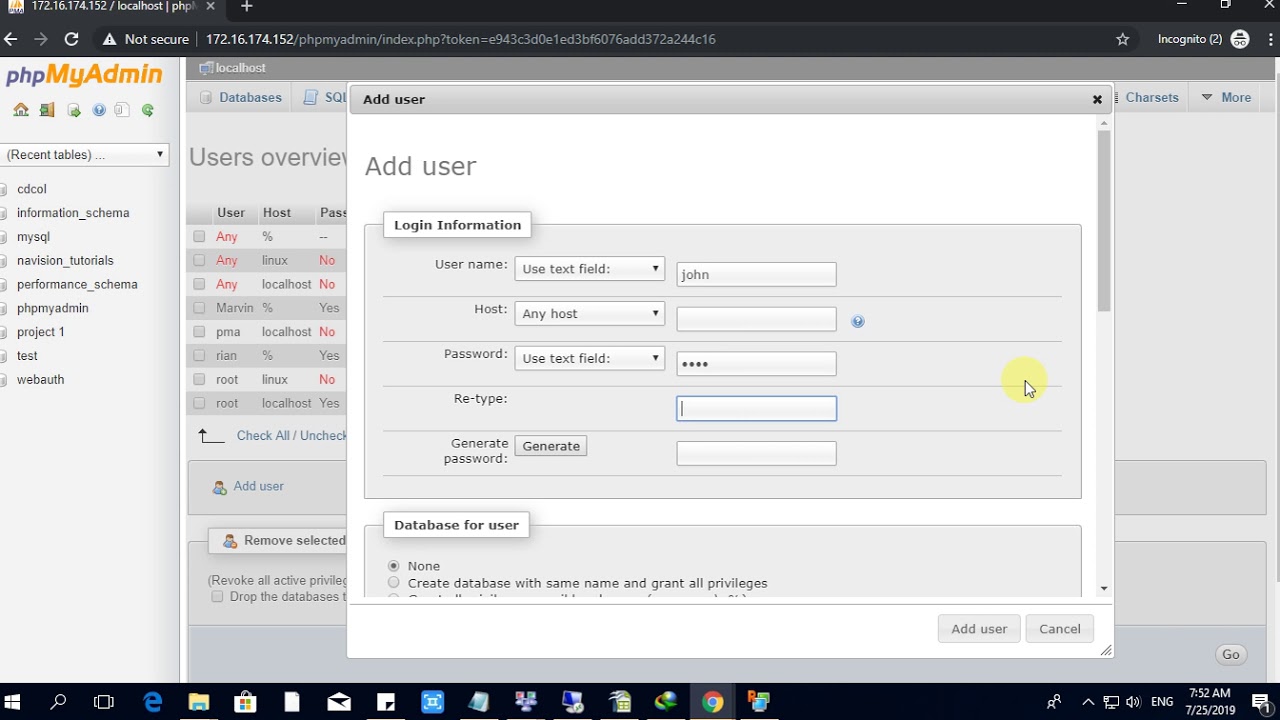The width and height of the screenshot is (1280, 720).
Task: Open the new browser tab button
Action: 246,7
